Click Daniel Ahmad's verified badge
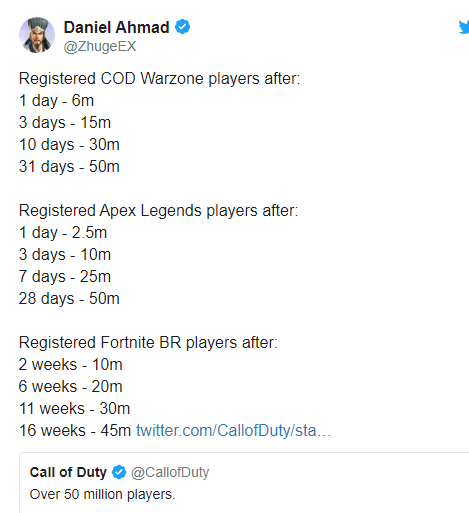Screen dimensions: 469x513 click(x=183, y=27)
